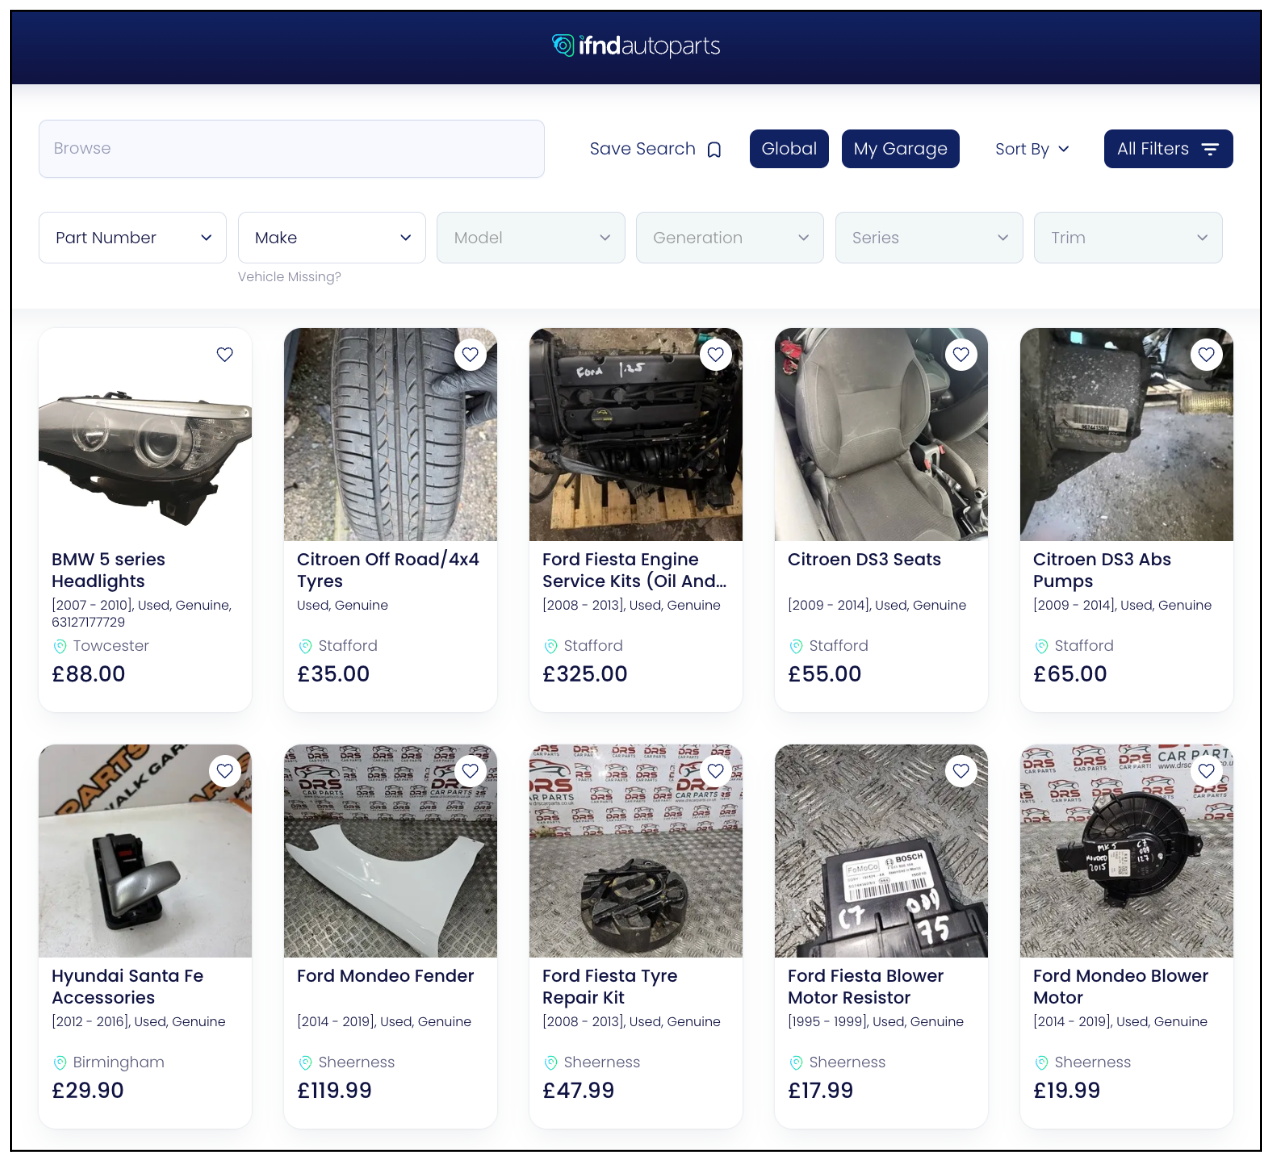Open the Part Number dropdown
Viewport: 1278px width, 1162px height.
(132, 237)
